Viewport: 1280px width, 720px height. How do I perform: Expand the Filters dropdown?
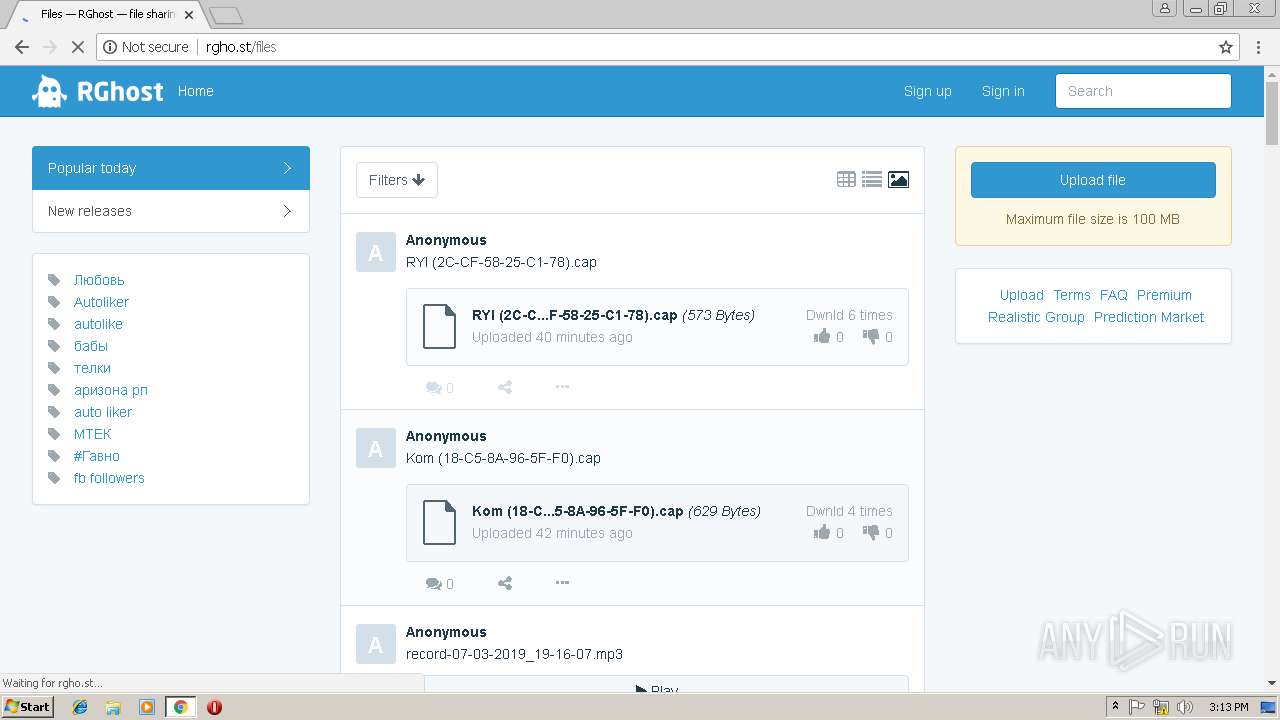click(397, 180)
